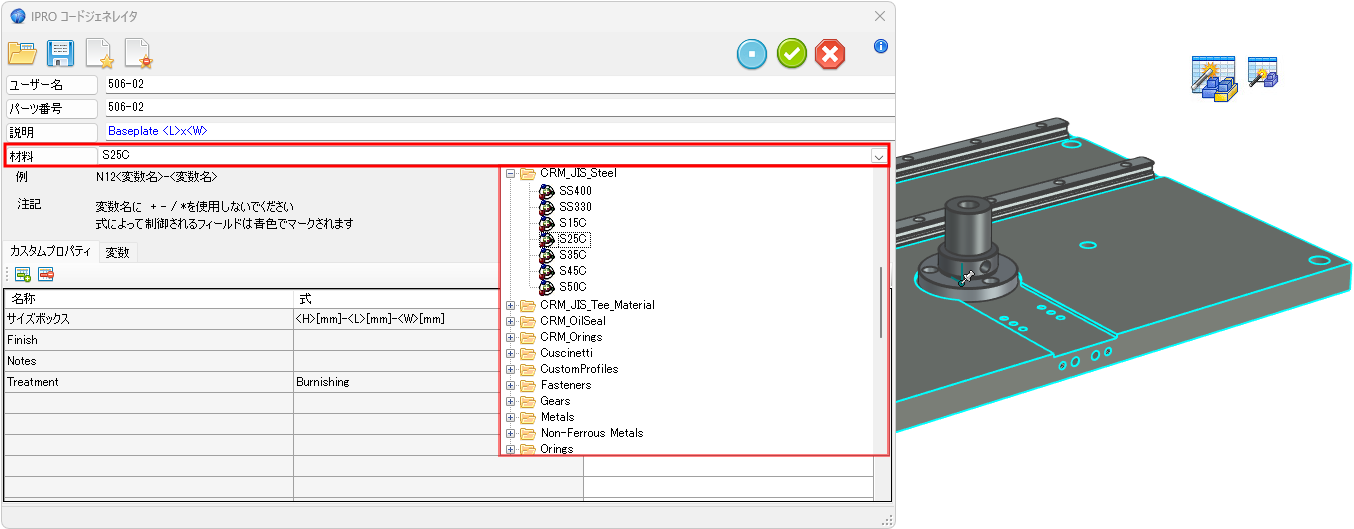Expand the Fasteners folder

point(510,385)
